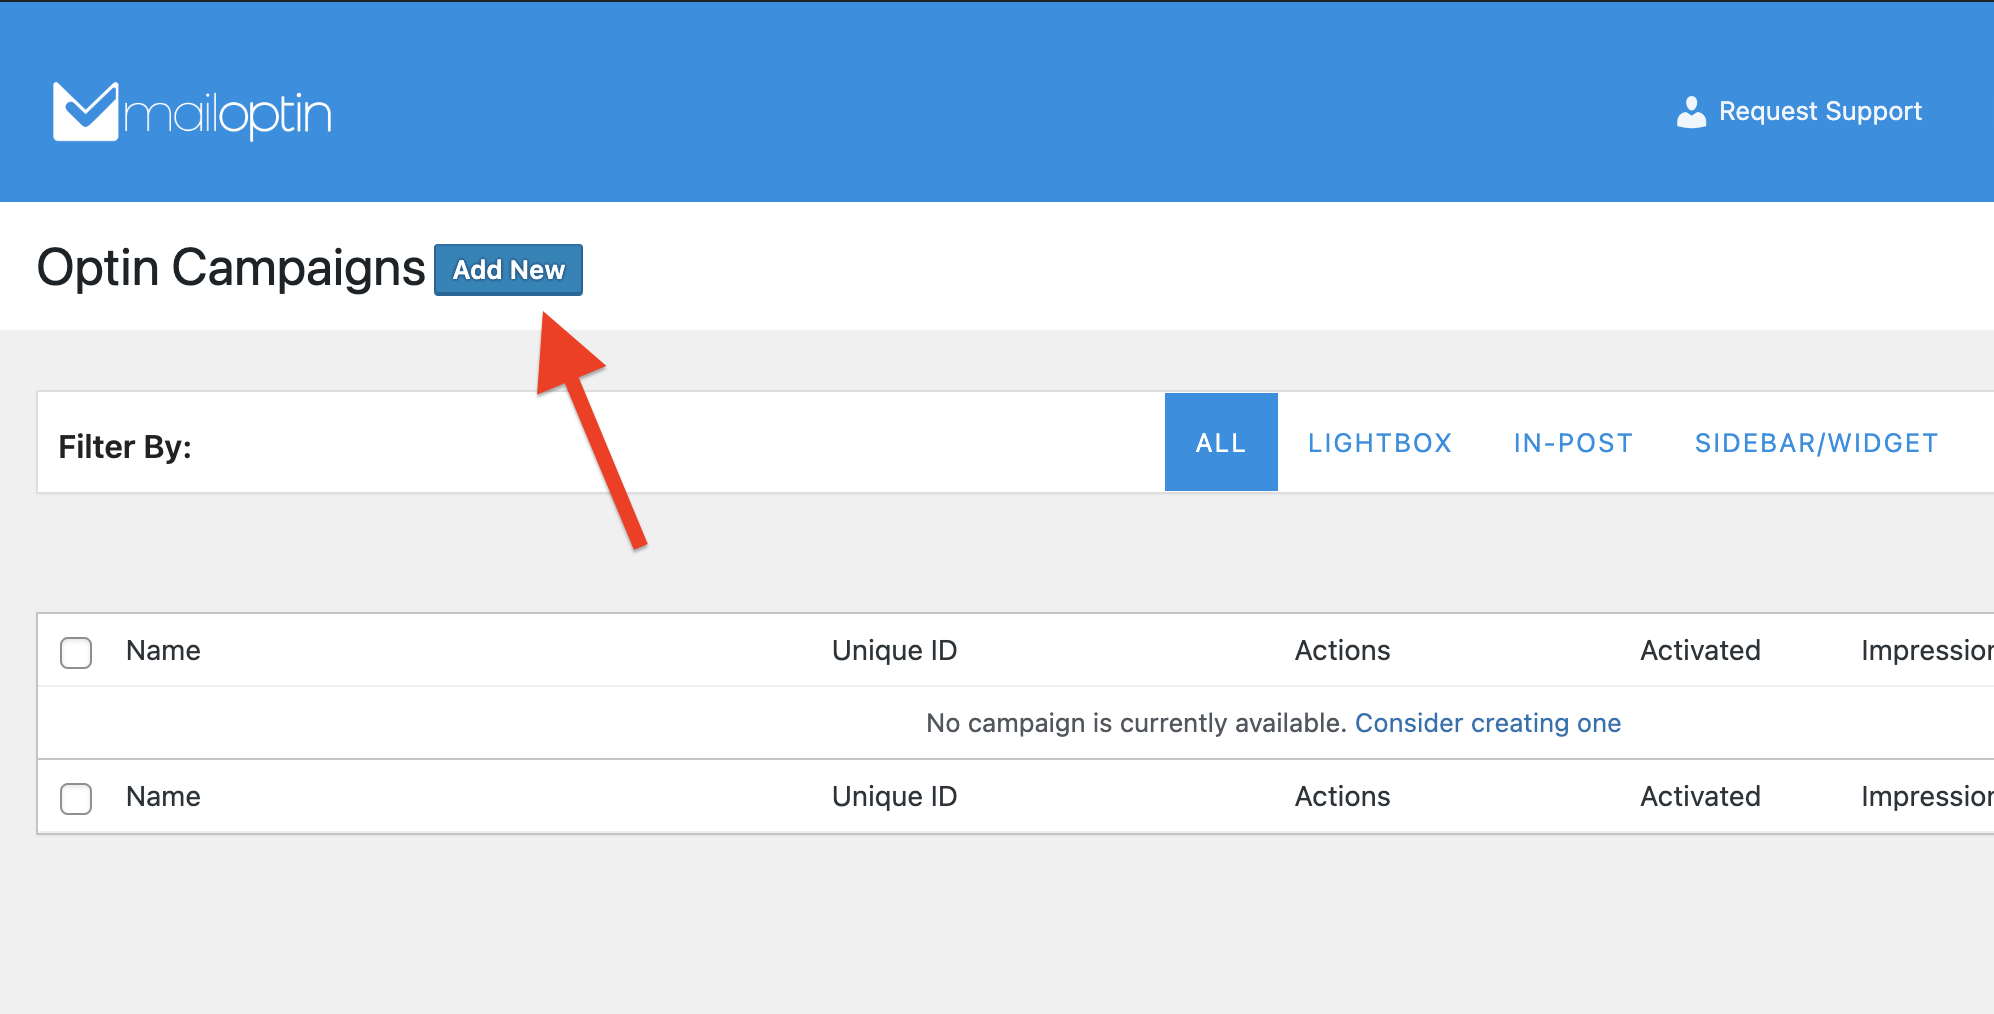
Task: Click the Request Support person icon
Action: [1691, 112]
